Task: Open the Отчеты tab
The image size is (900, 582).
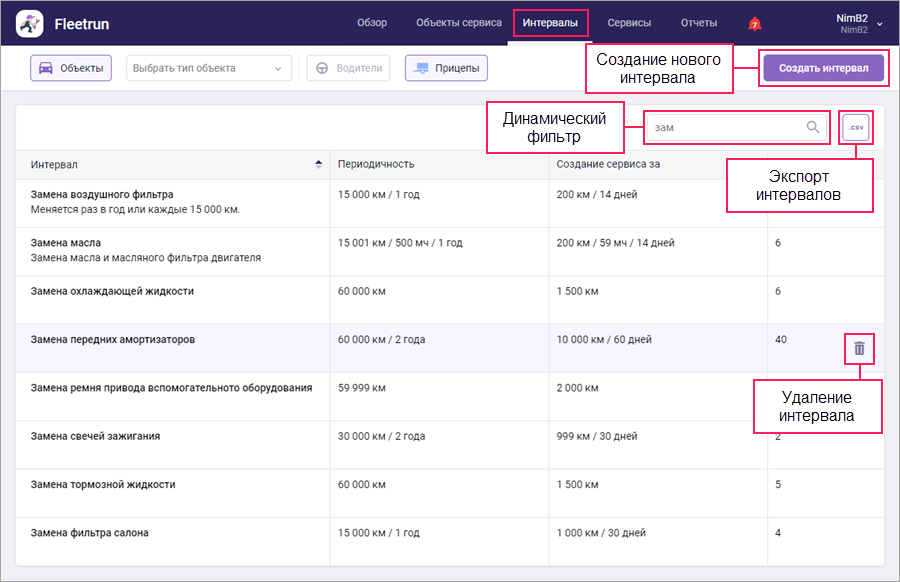Action: [699, 23]
